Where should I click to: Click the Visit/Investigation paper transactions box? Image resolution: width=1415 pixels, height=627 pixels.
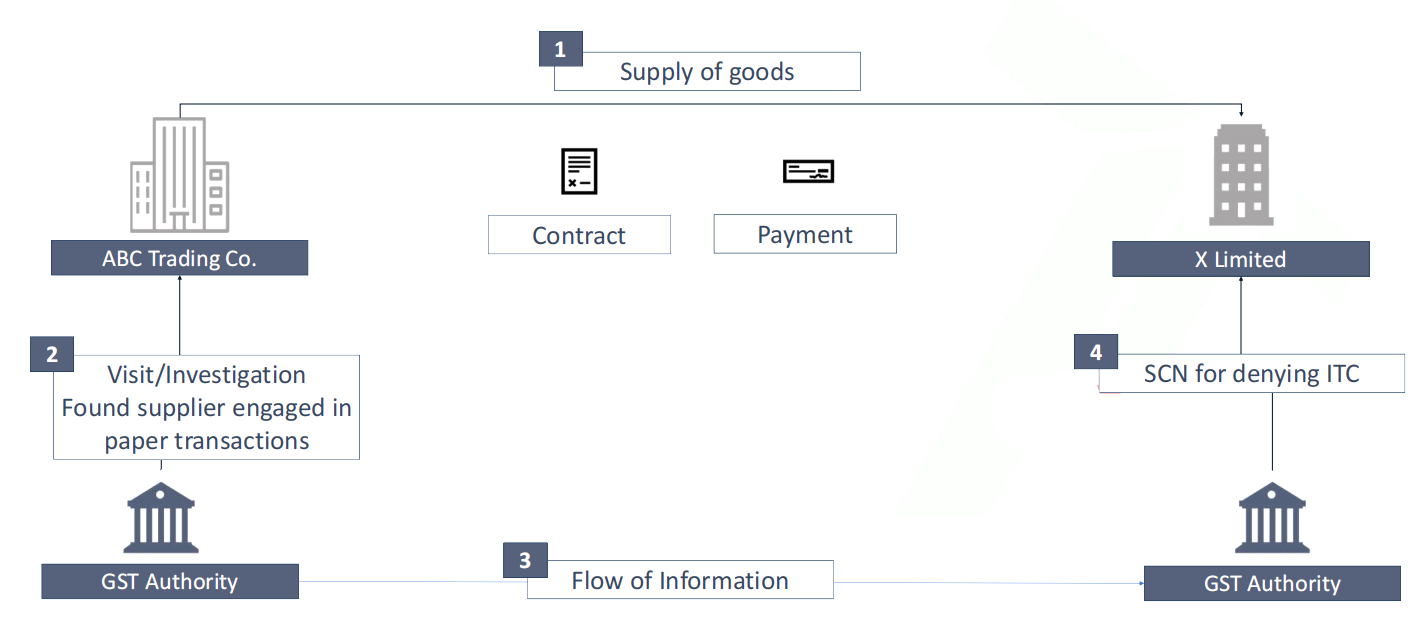pos(206,408)
